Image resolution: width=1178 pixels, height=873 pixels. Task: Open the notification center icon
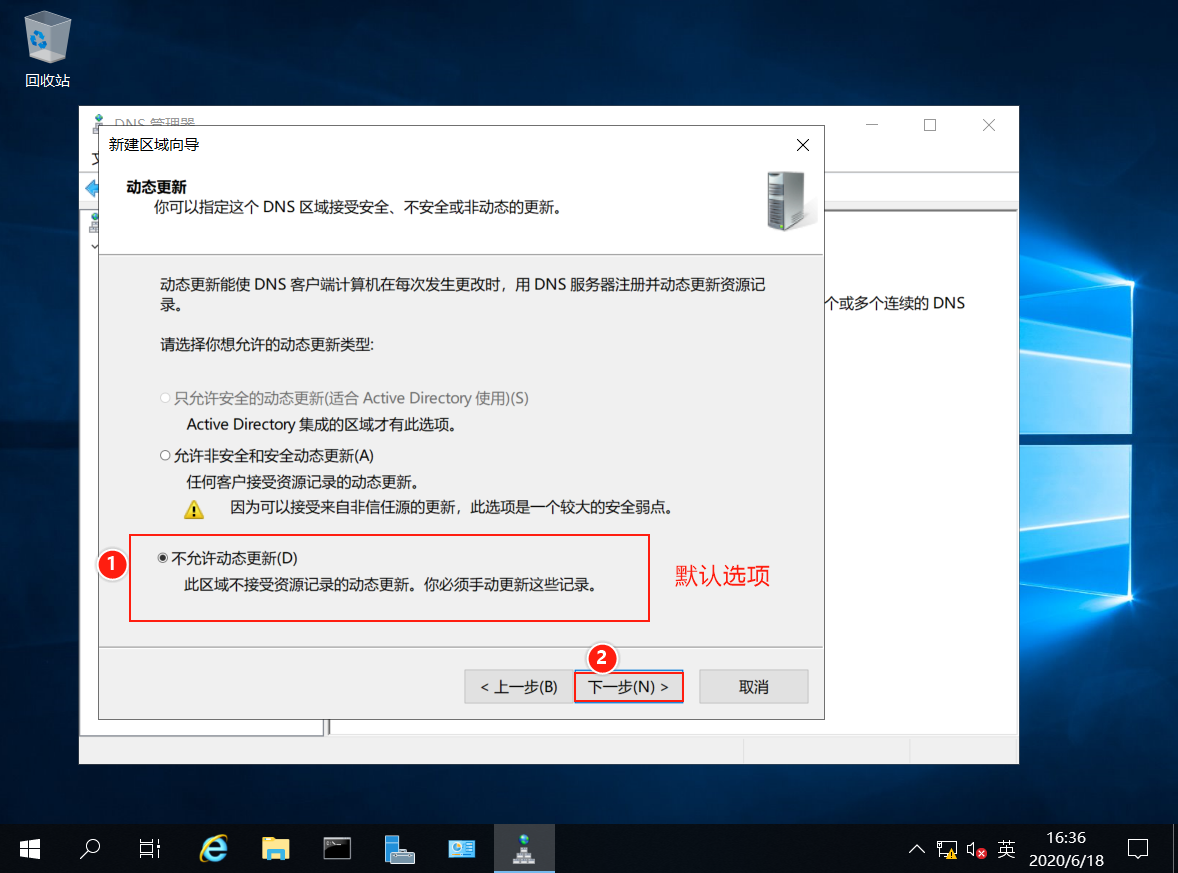tap(1138, 849)
